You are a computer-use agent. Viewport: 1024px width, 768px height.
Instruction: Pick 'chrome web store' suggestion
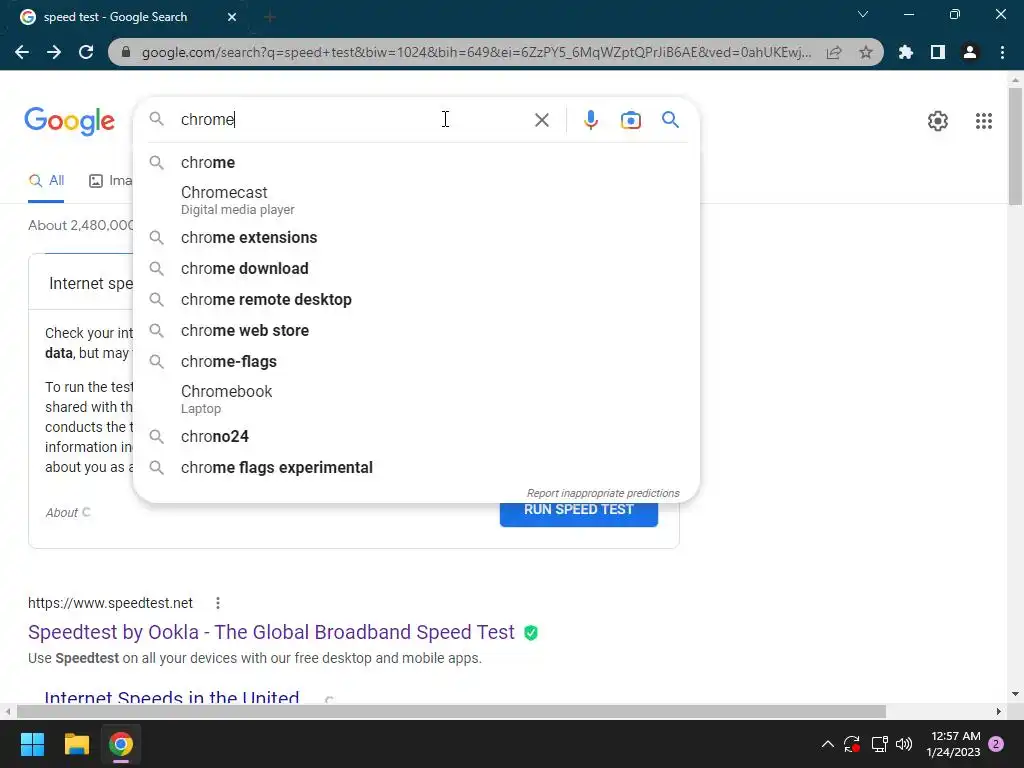[x=416, y=330]
